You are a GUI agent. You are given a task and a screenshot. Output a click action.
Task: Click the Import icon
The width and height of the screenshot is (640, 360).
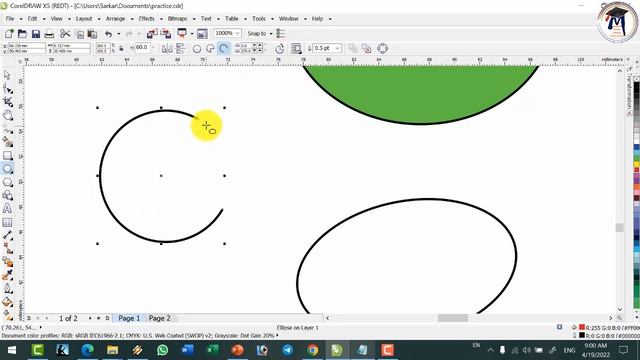(152, 33)
